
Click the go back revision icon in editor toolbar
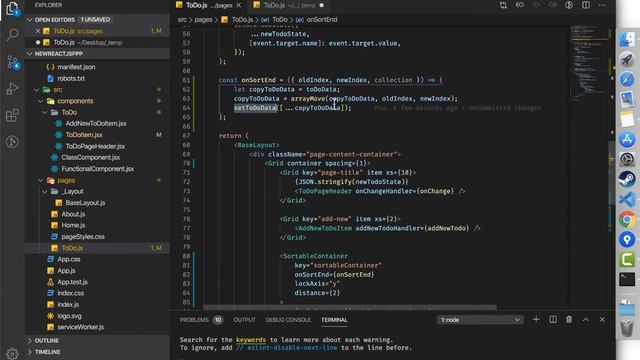click(520, 5)
